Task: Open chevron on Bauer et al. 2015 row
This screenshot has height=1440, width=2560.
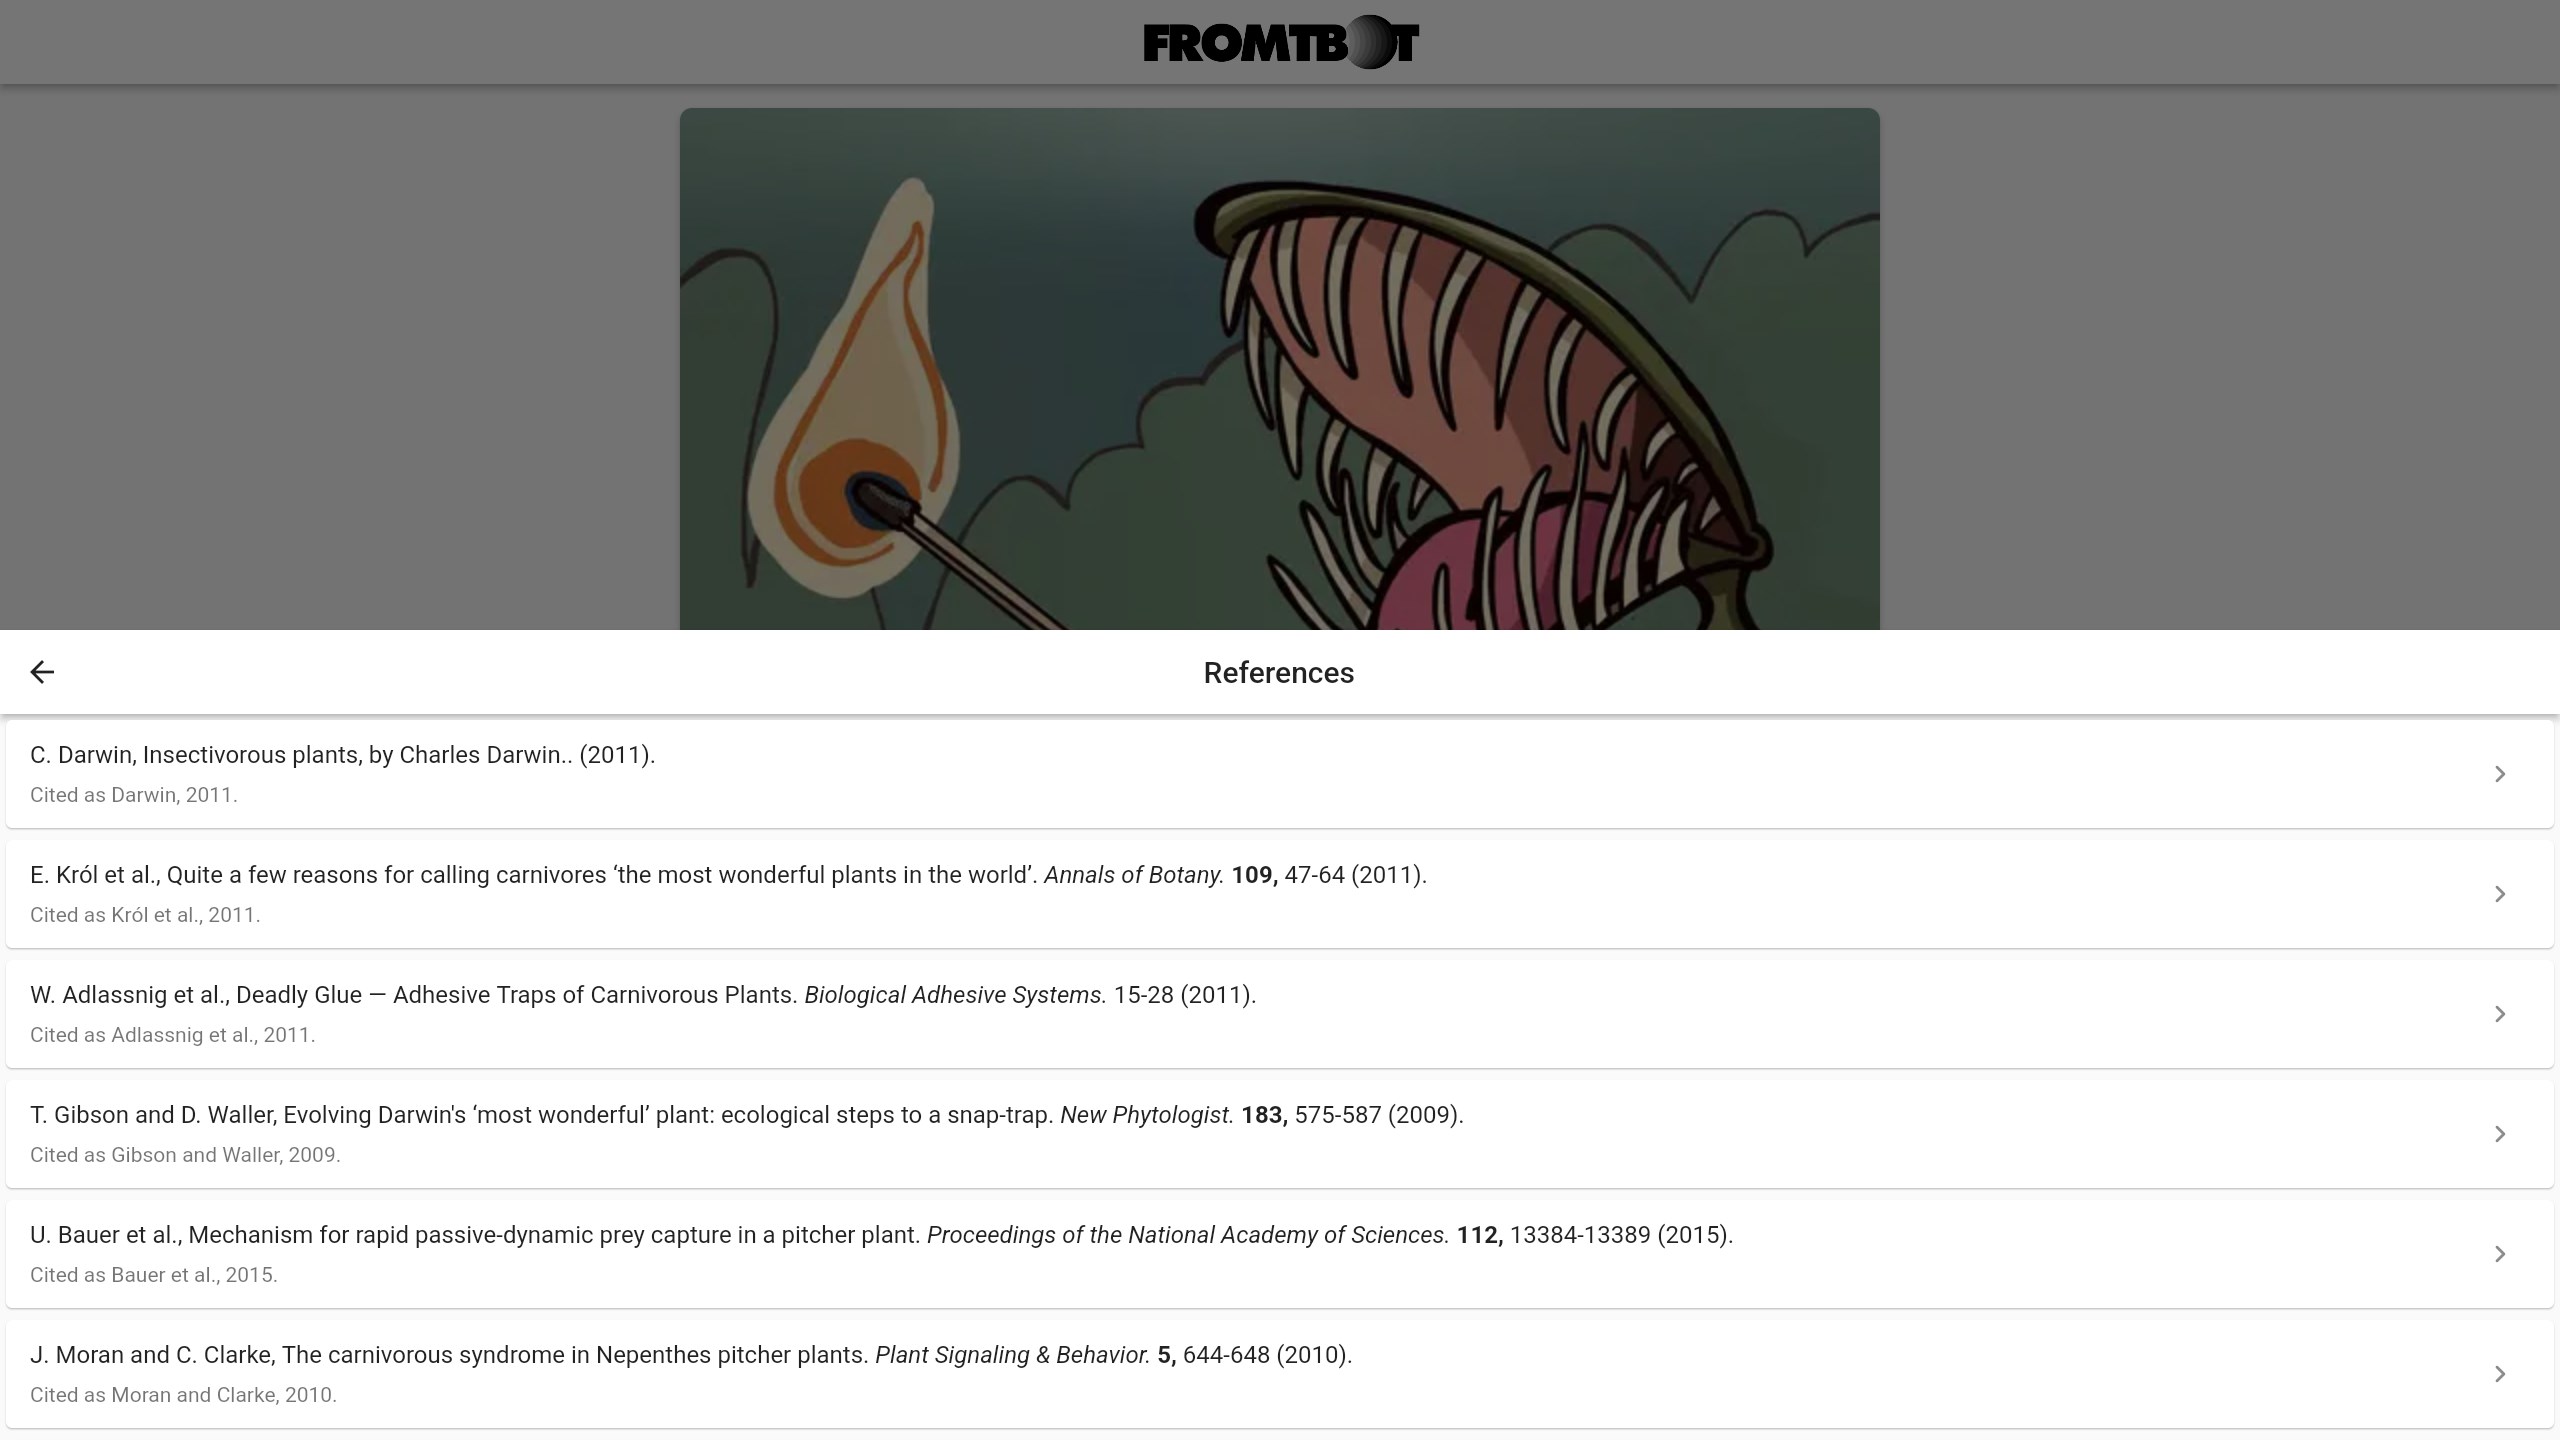Action: point(2499,1254)
